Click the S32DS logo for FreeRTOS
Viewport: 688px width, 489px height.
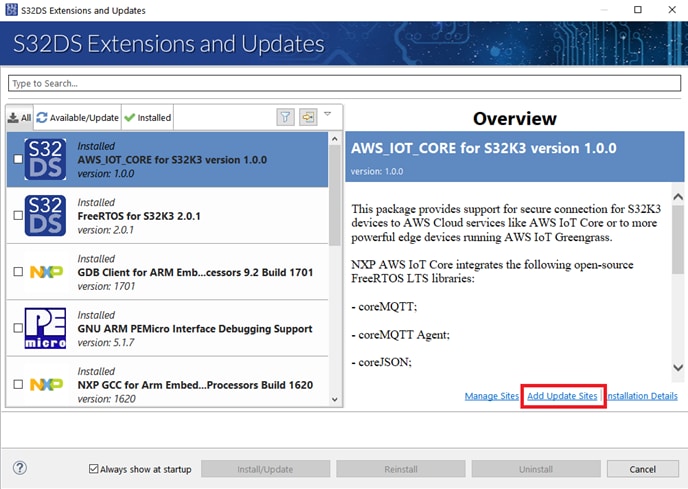[45, 215]
